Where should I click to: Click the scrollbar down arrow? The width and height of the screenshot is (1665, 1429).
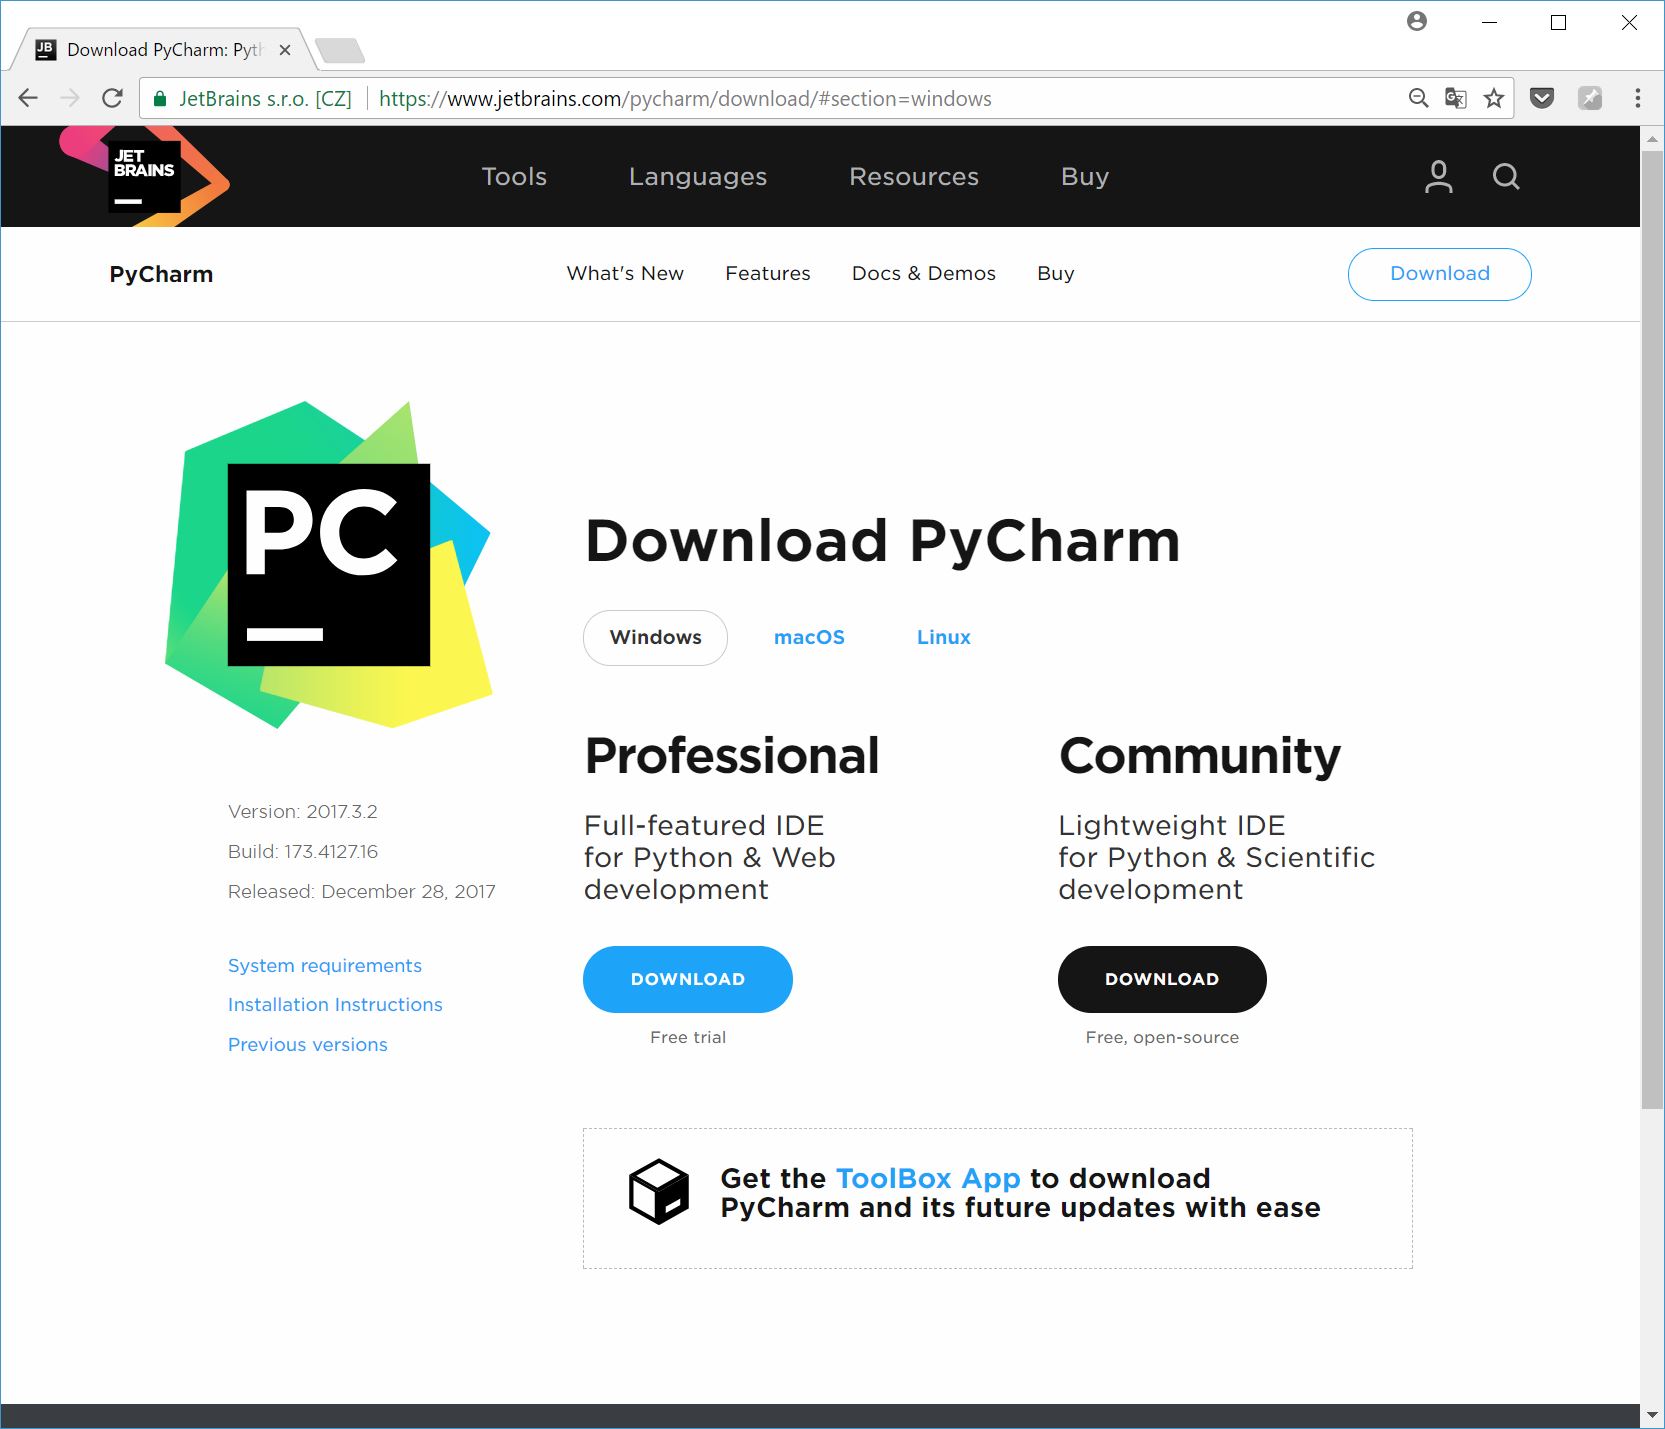tap(1652, 1416)
